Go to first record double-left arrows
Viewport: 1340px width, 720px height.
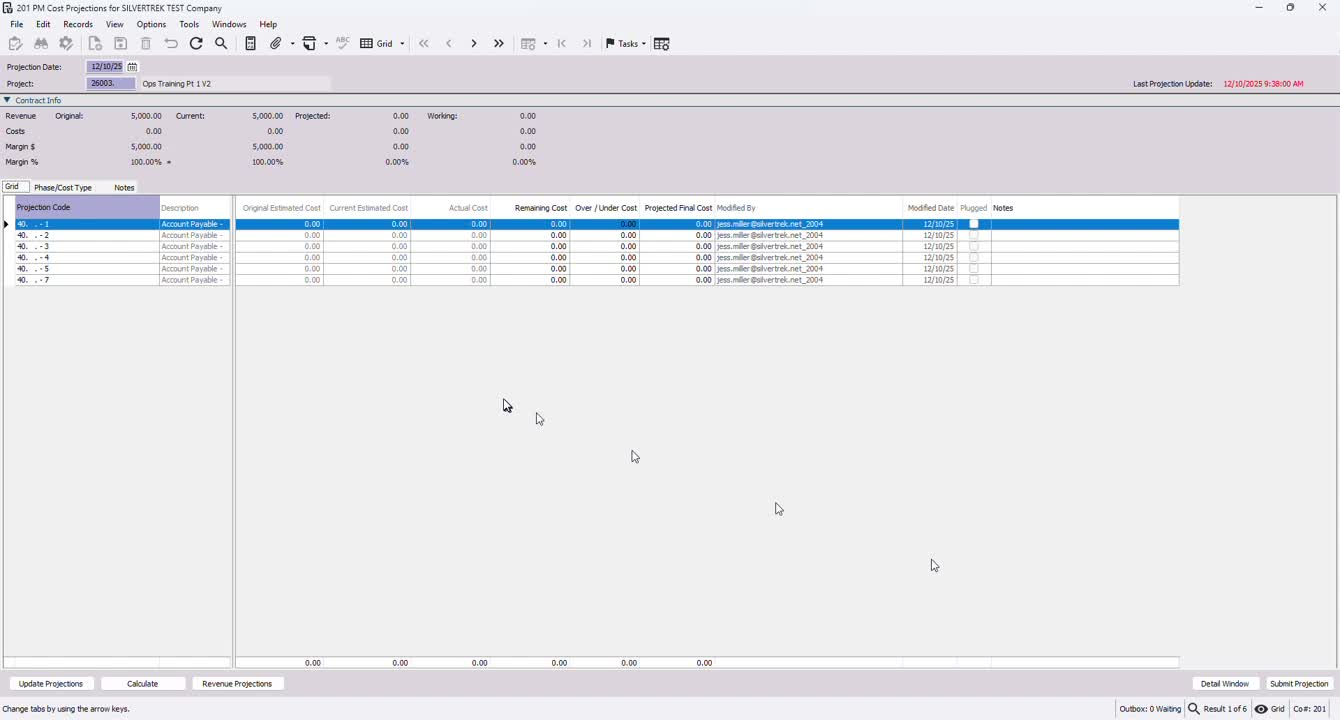[424, 44]
